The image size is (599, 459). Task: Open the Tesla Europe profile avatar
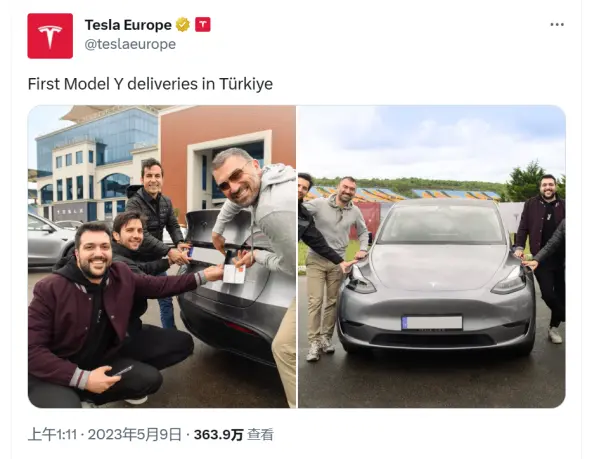[50, 36]
